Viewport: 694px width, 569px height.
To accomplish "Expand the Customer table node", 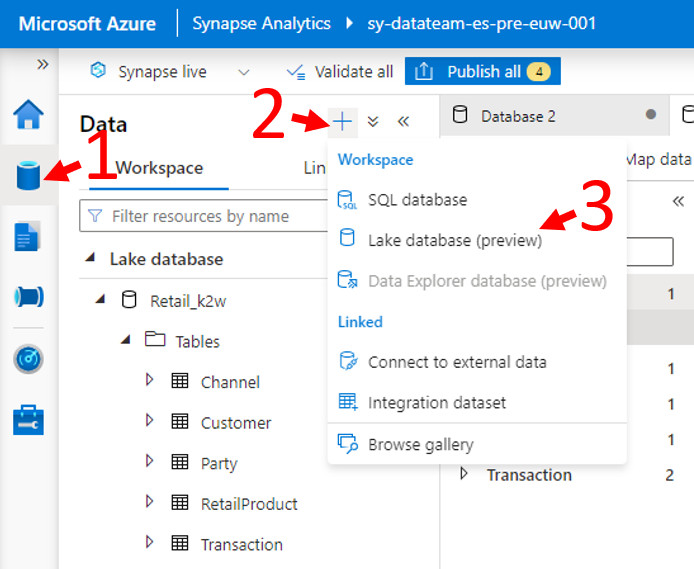I will [150, 420].
